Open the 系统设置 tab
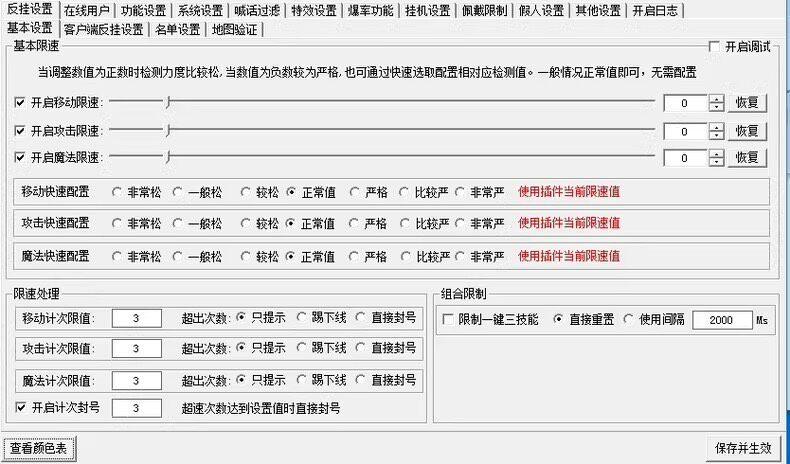The width and height of the screenshot is (790, 464). (201, 10)
